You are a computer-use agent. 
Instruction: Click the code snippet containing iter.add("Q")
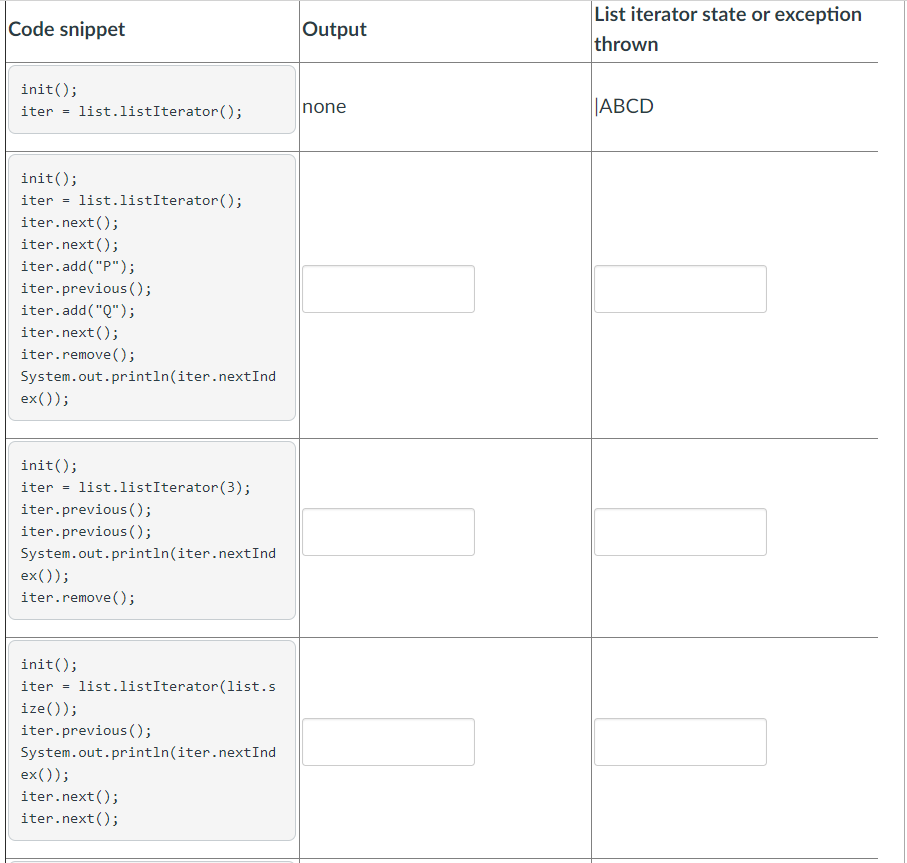click(150, 288)
